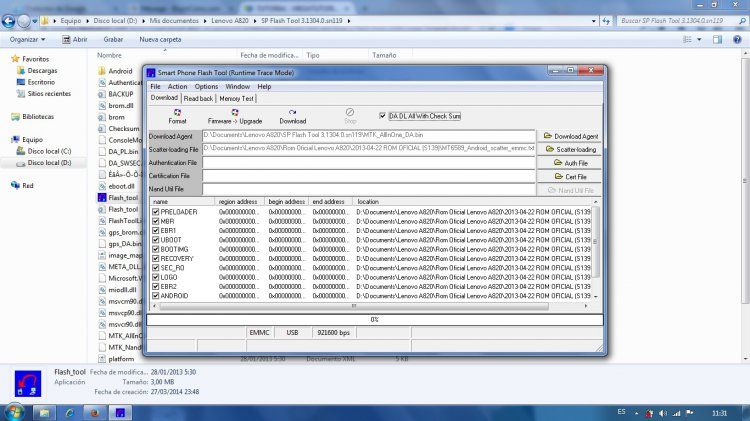Click the Certification File field
Viewport: 750px width, 421px height.
click(x=368, y=176)
